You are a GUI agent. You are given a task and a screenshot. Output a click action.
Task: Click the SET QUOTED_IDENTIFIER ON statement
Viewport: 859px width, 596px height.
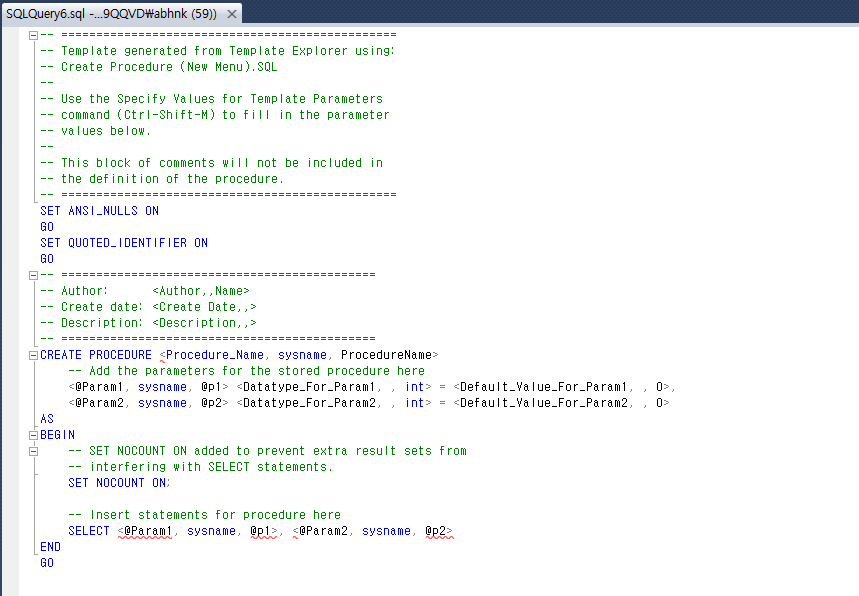[124, 243]
